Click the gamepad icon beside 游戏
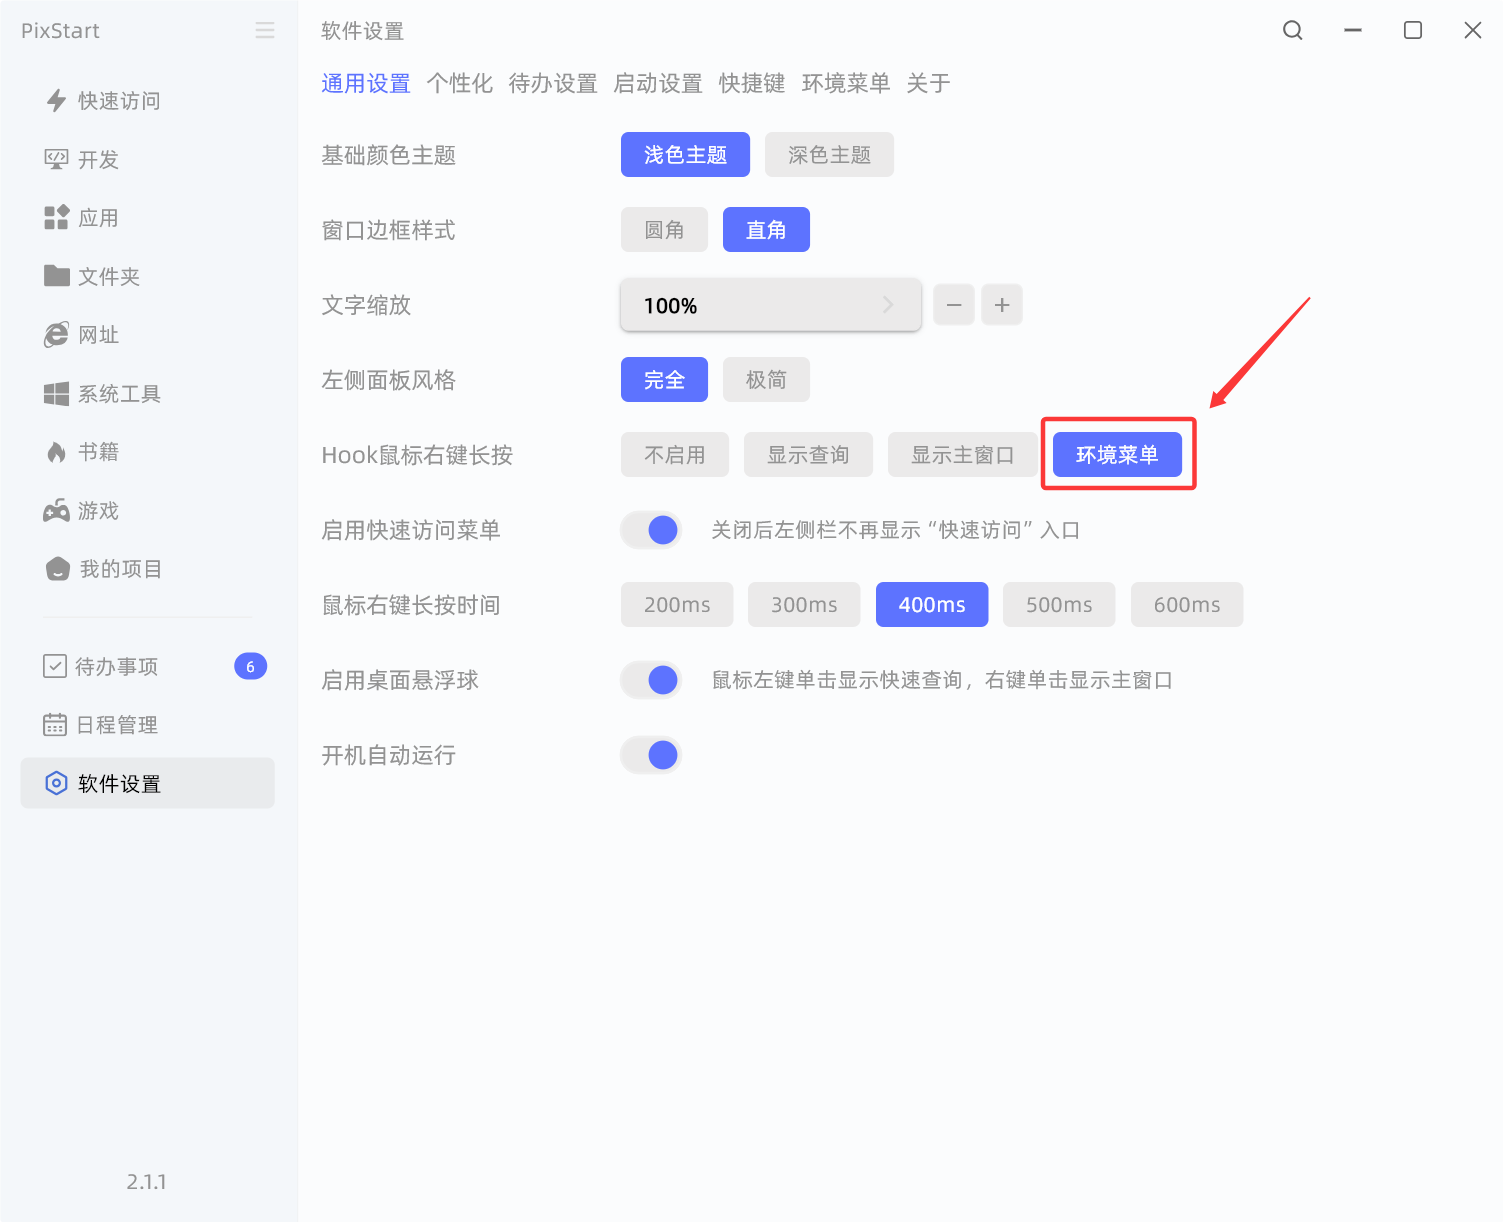 pos(56,511)
